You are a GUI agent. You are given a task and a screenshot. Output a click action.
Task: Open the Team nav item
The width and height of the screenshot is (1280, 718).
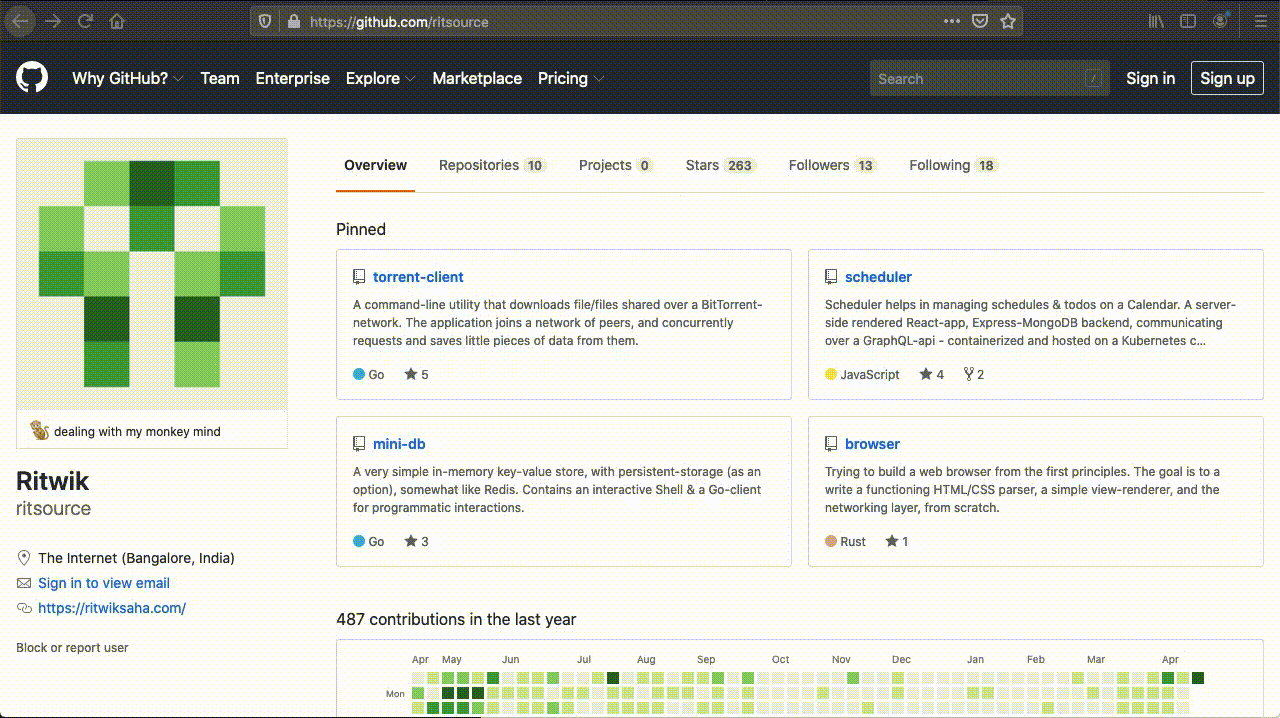pos(220,78)
